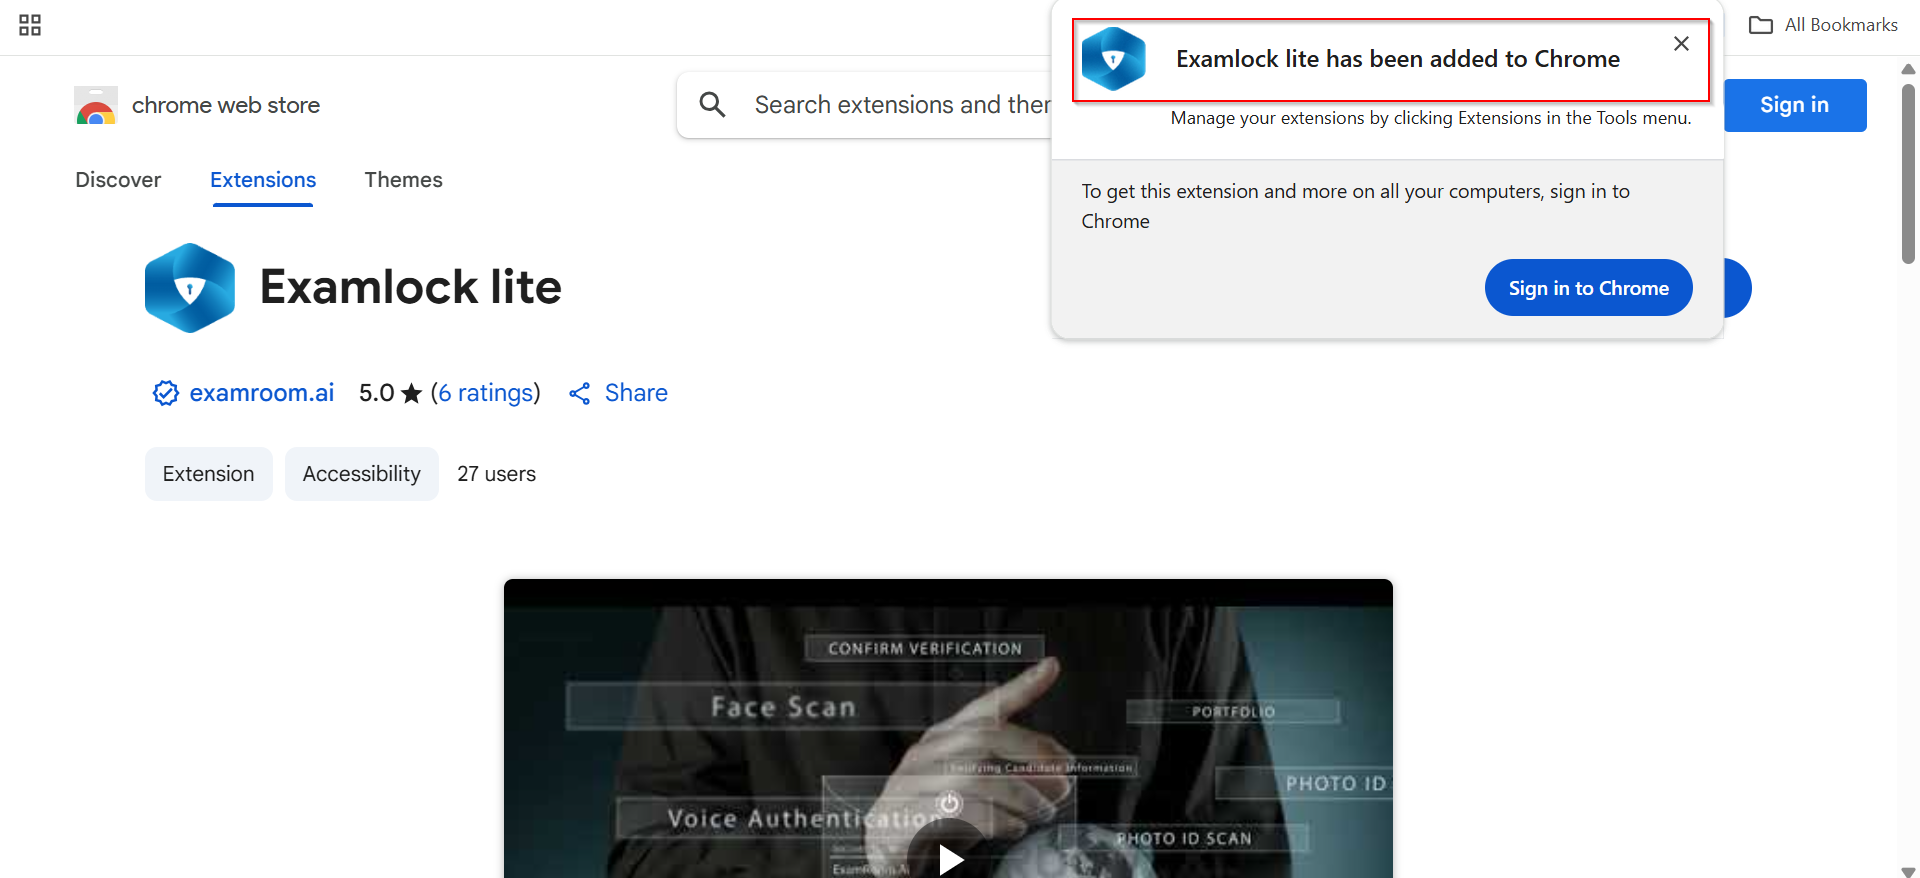Click the search magnifier icon
This screenshot has height=878, width=1920.
point(712,104)
